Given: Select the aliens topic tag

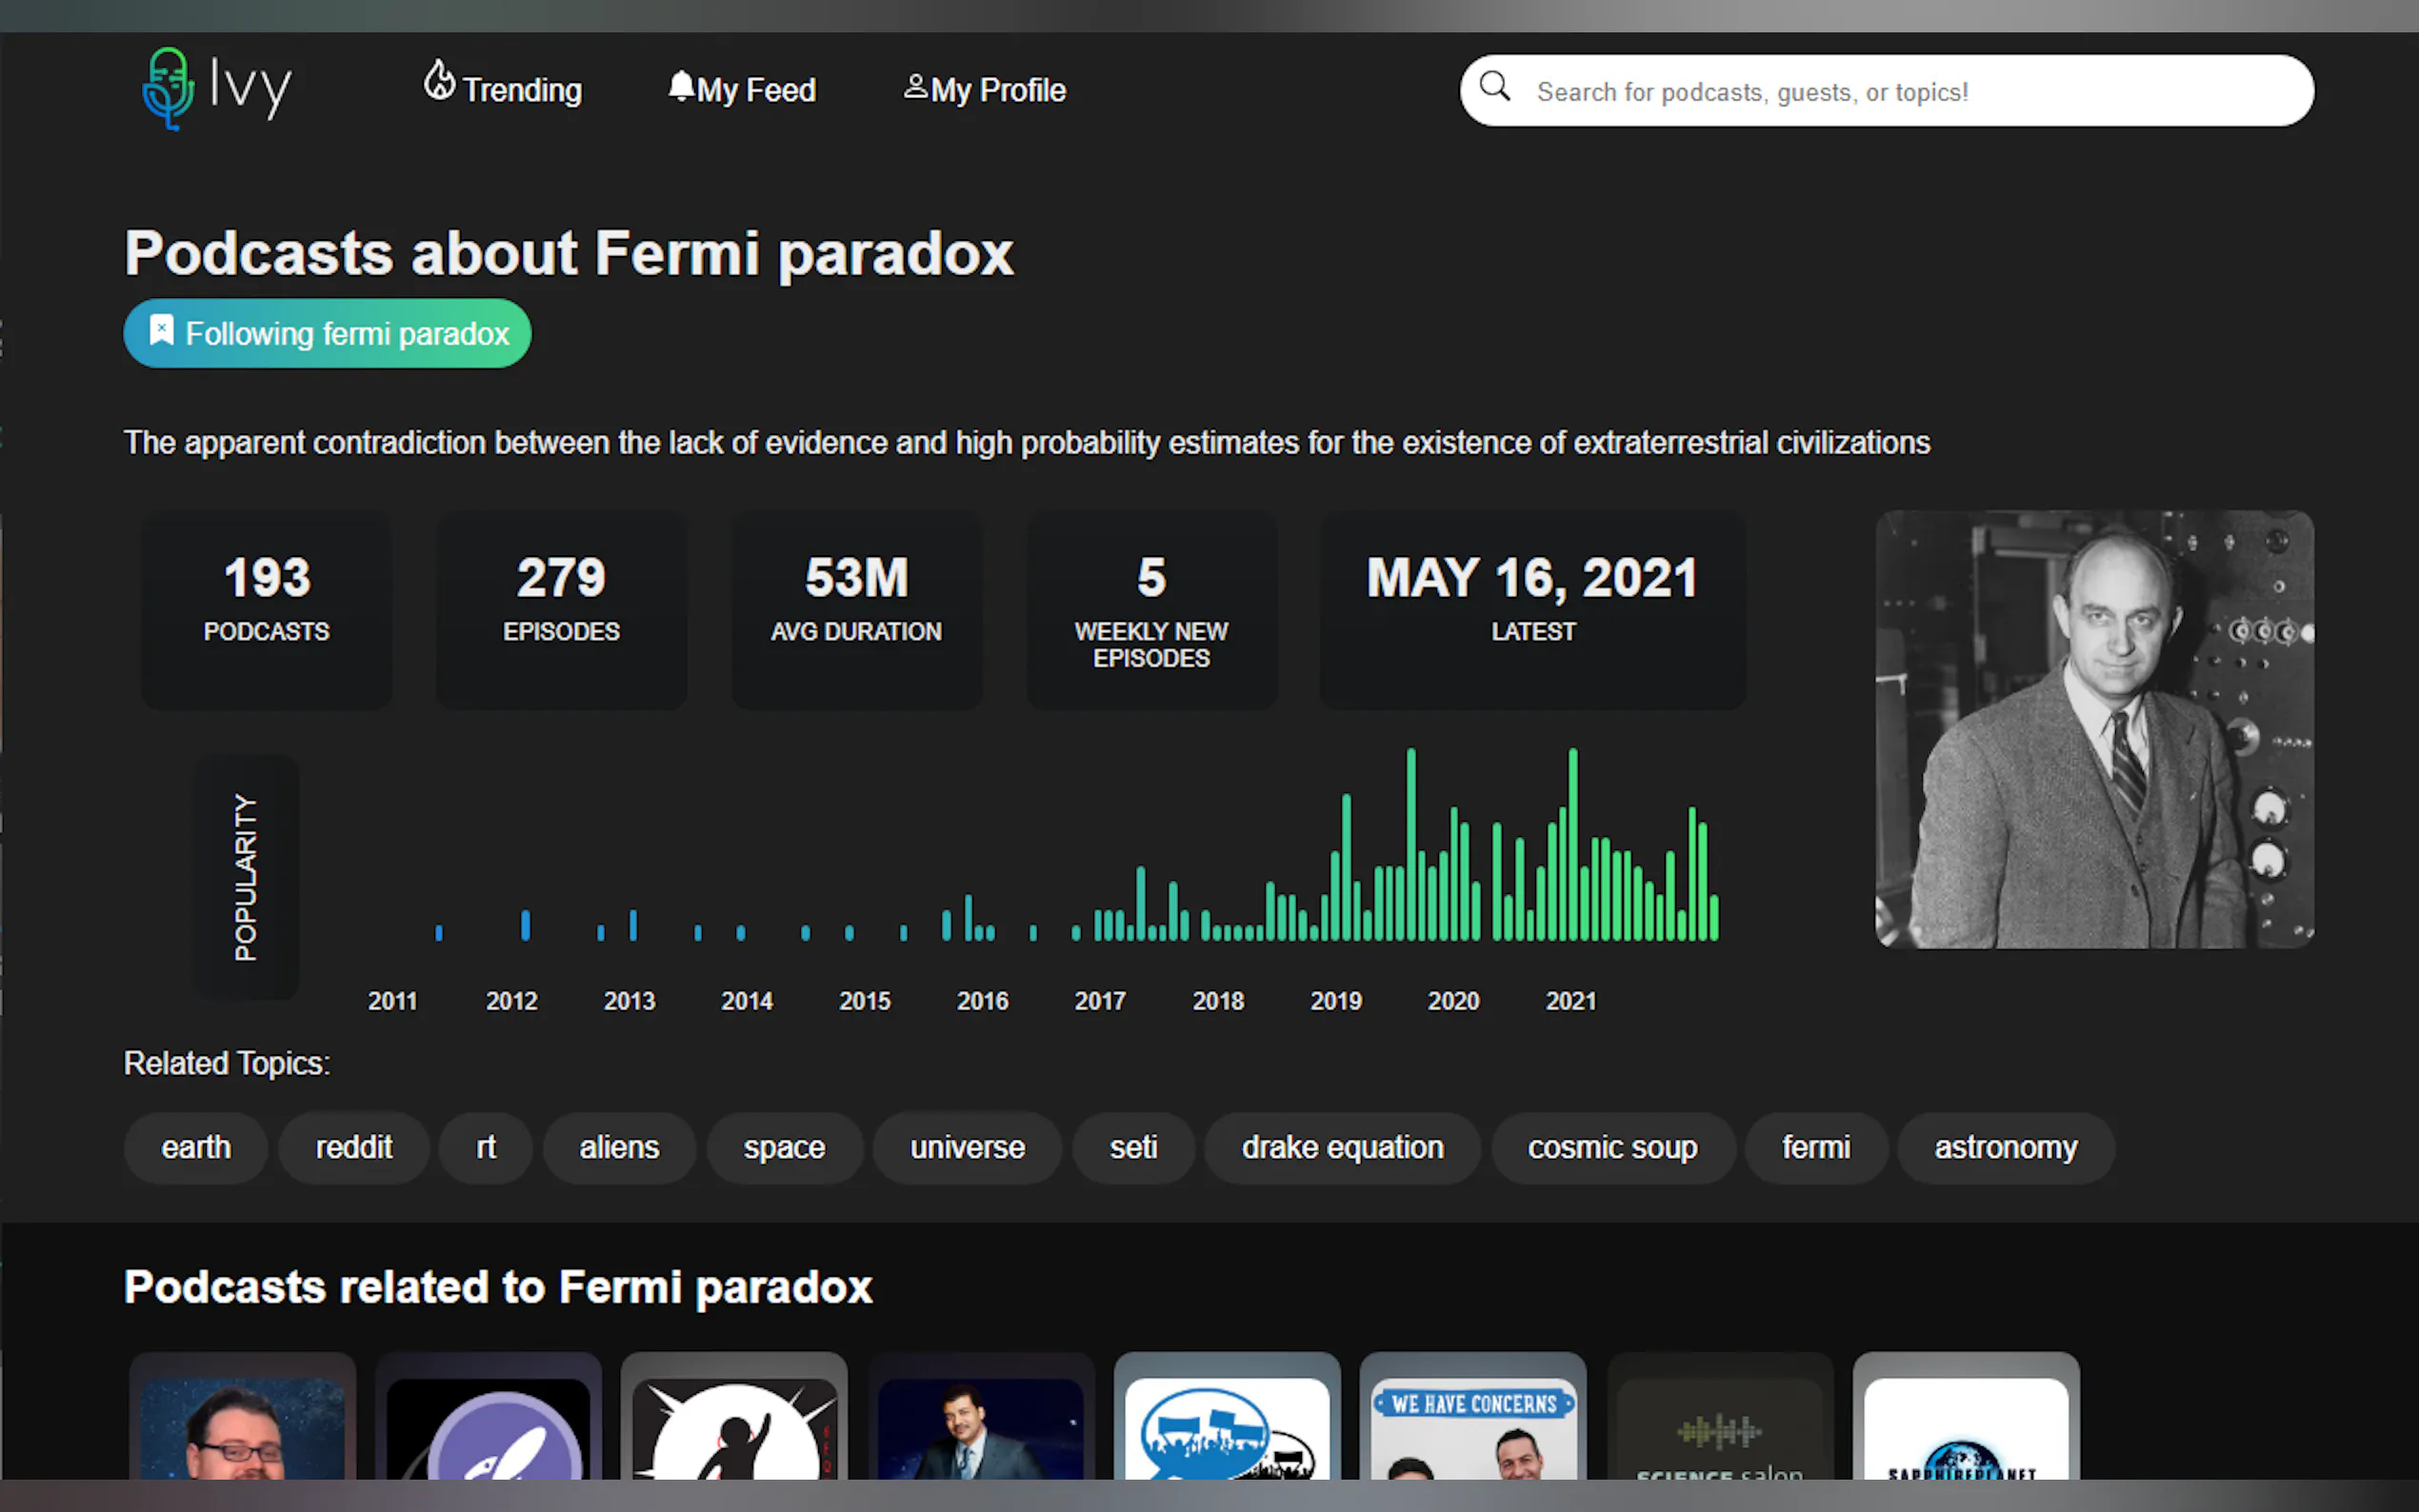Looking at the screenshot, I should [x=619, y=1147].
